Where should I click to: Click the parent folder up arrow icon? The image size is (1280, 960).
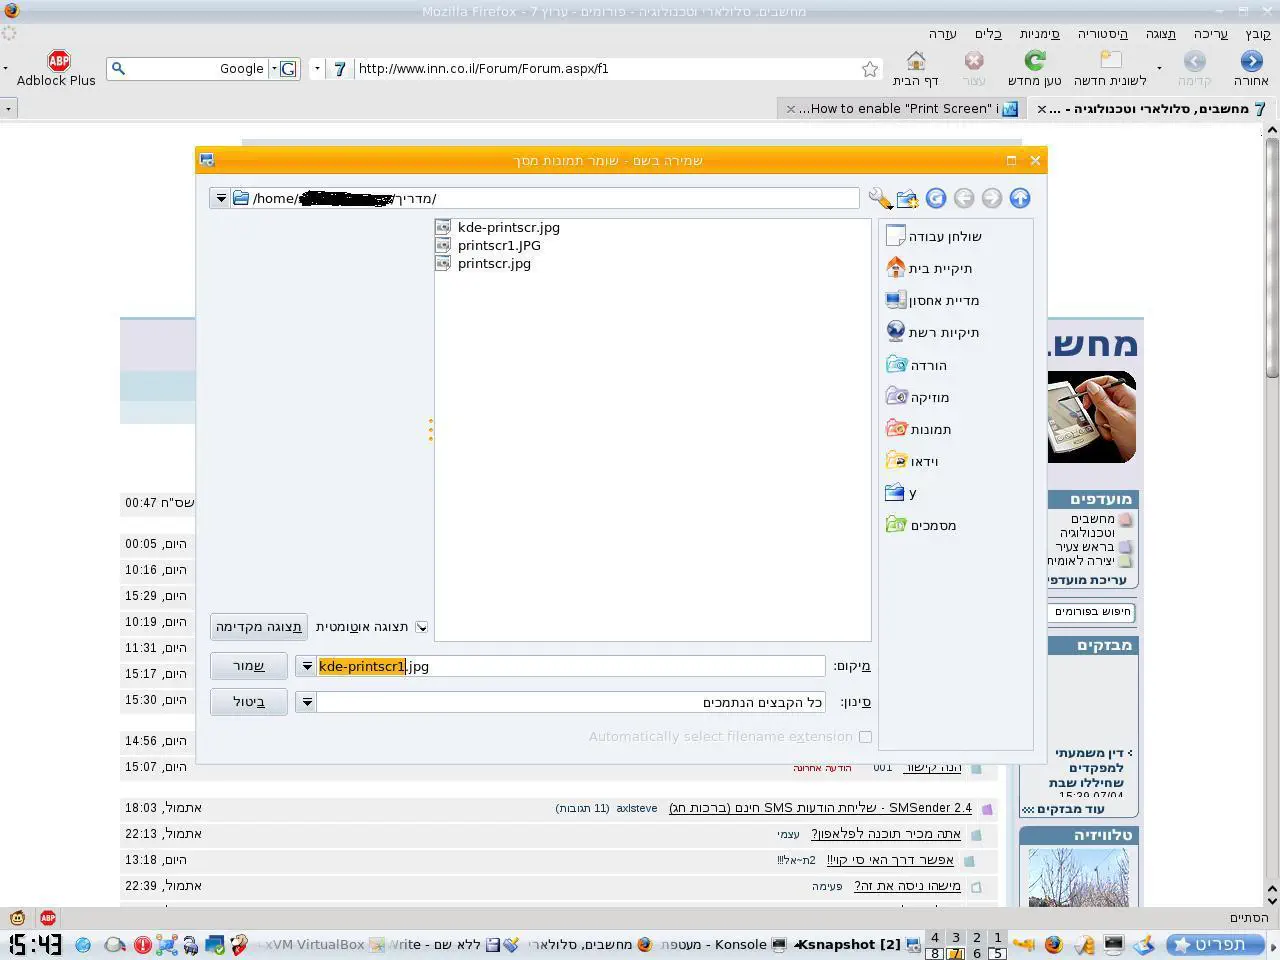pos(1019,198)
